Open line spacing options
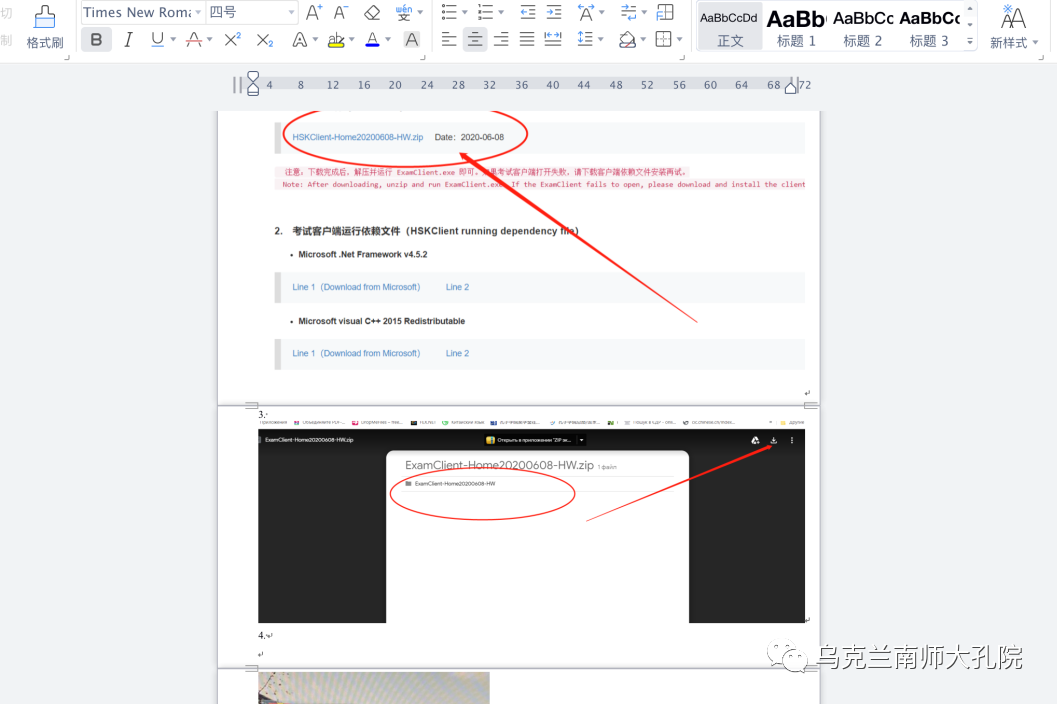Image resolution: width=1057 pixels, height=704 pixels. click(x=585, y=40)
